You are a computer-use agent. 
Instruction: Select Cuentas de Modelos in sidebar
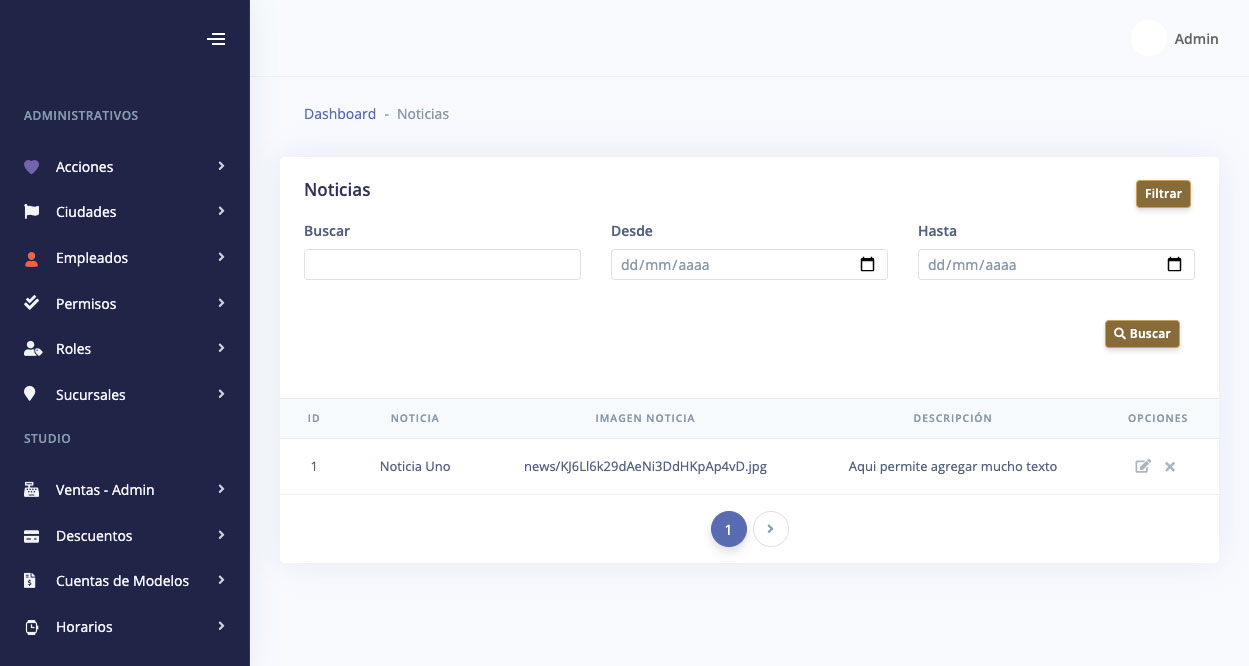coord(122,581)
